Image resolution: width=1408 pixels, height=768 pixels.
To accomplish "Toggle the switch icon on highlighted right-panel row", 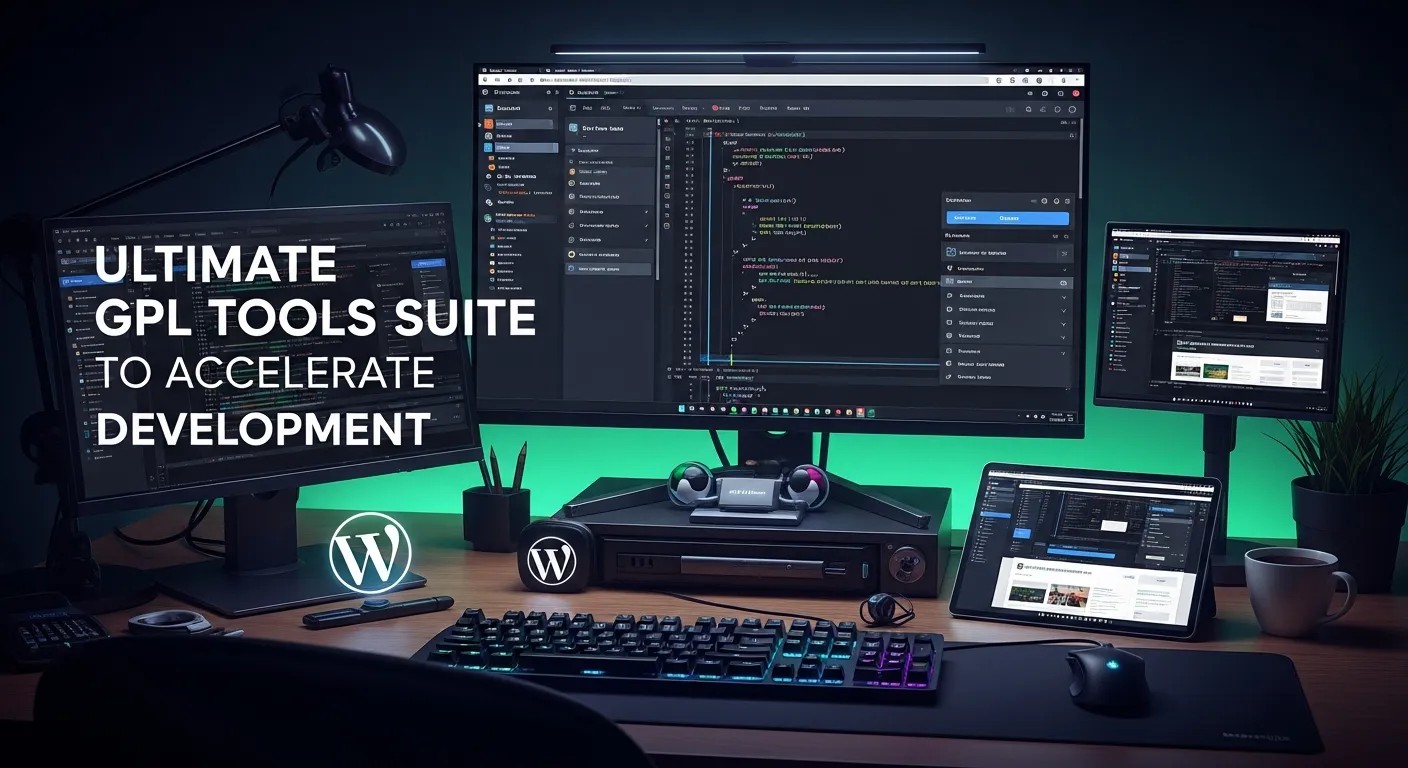I will (1063, 283).
